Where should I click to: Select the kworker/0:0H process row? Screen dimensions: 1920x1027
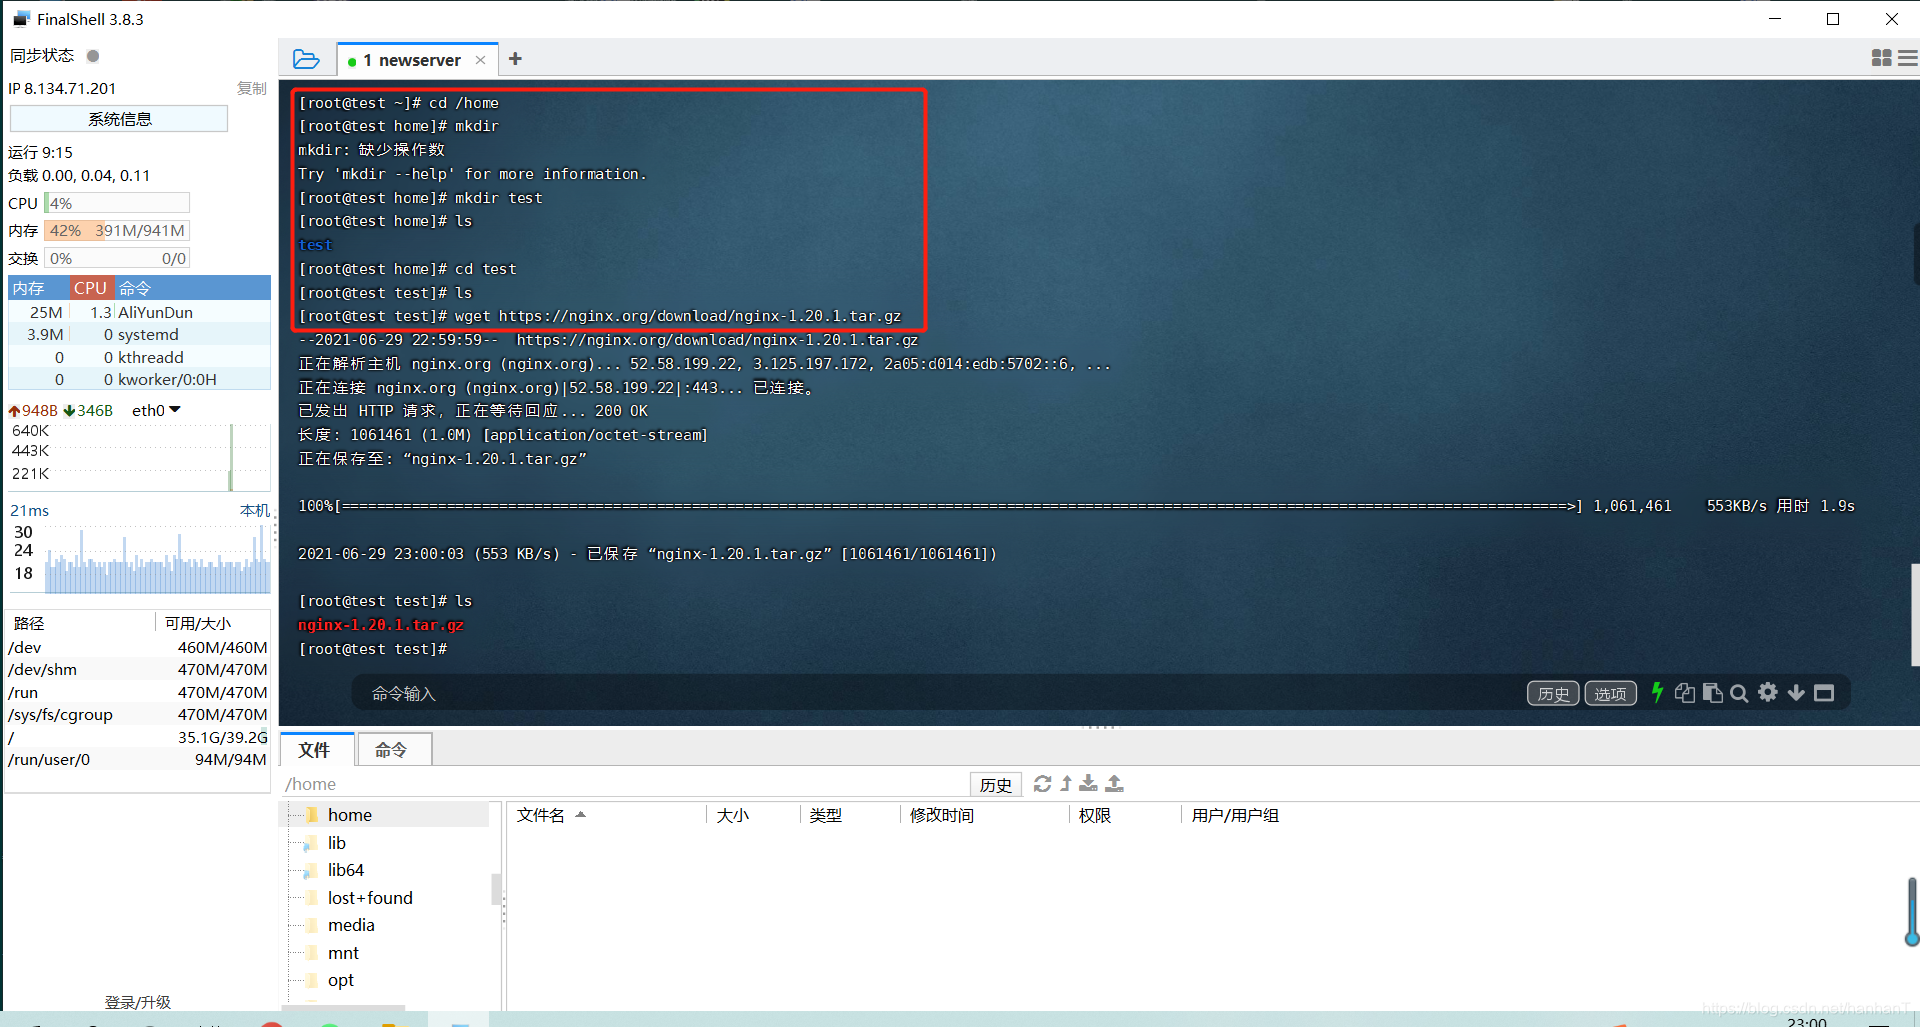point(139,379)
